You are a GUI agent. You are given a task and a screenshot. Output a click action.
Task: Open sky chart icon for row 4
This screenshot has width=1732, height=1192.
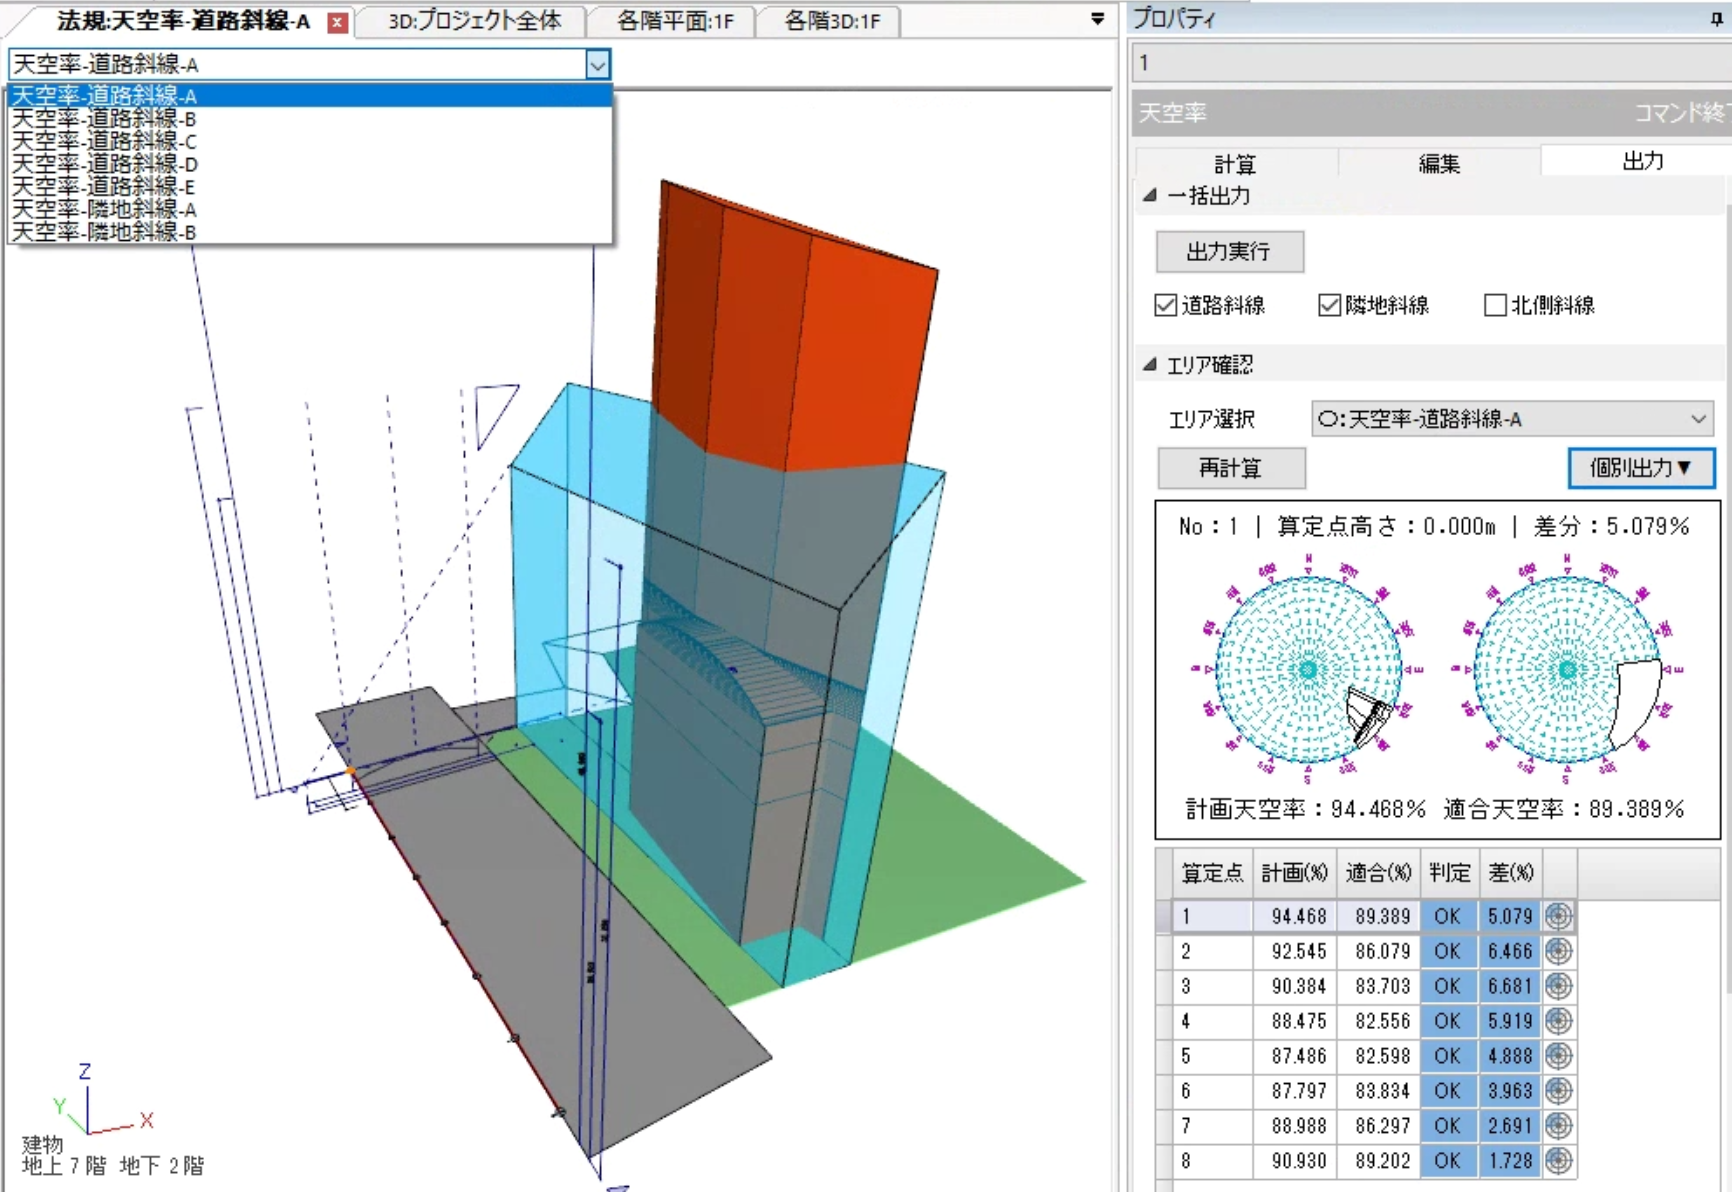pyautogui.click(x=1558, y=1021)
